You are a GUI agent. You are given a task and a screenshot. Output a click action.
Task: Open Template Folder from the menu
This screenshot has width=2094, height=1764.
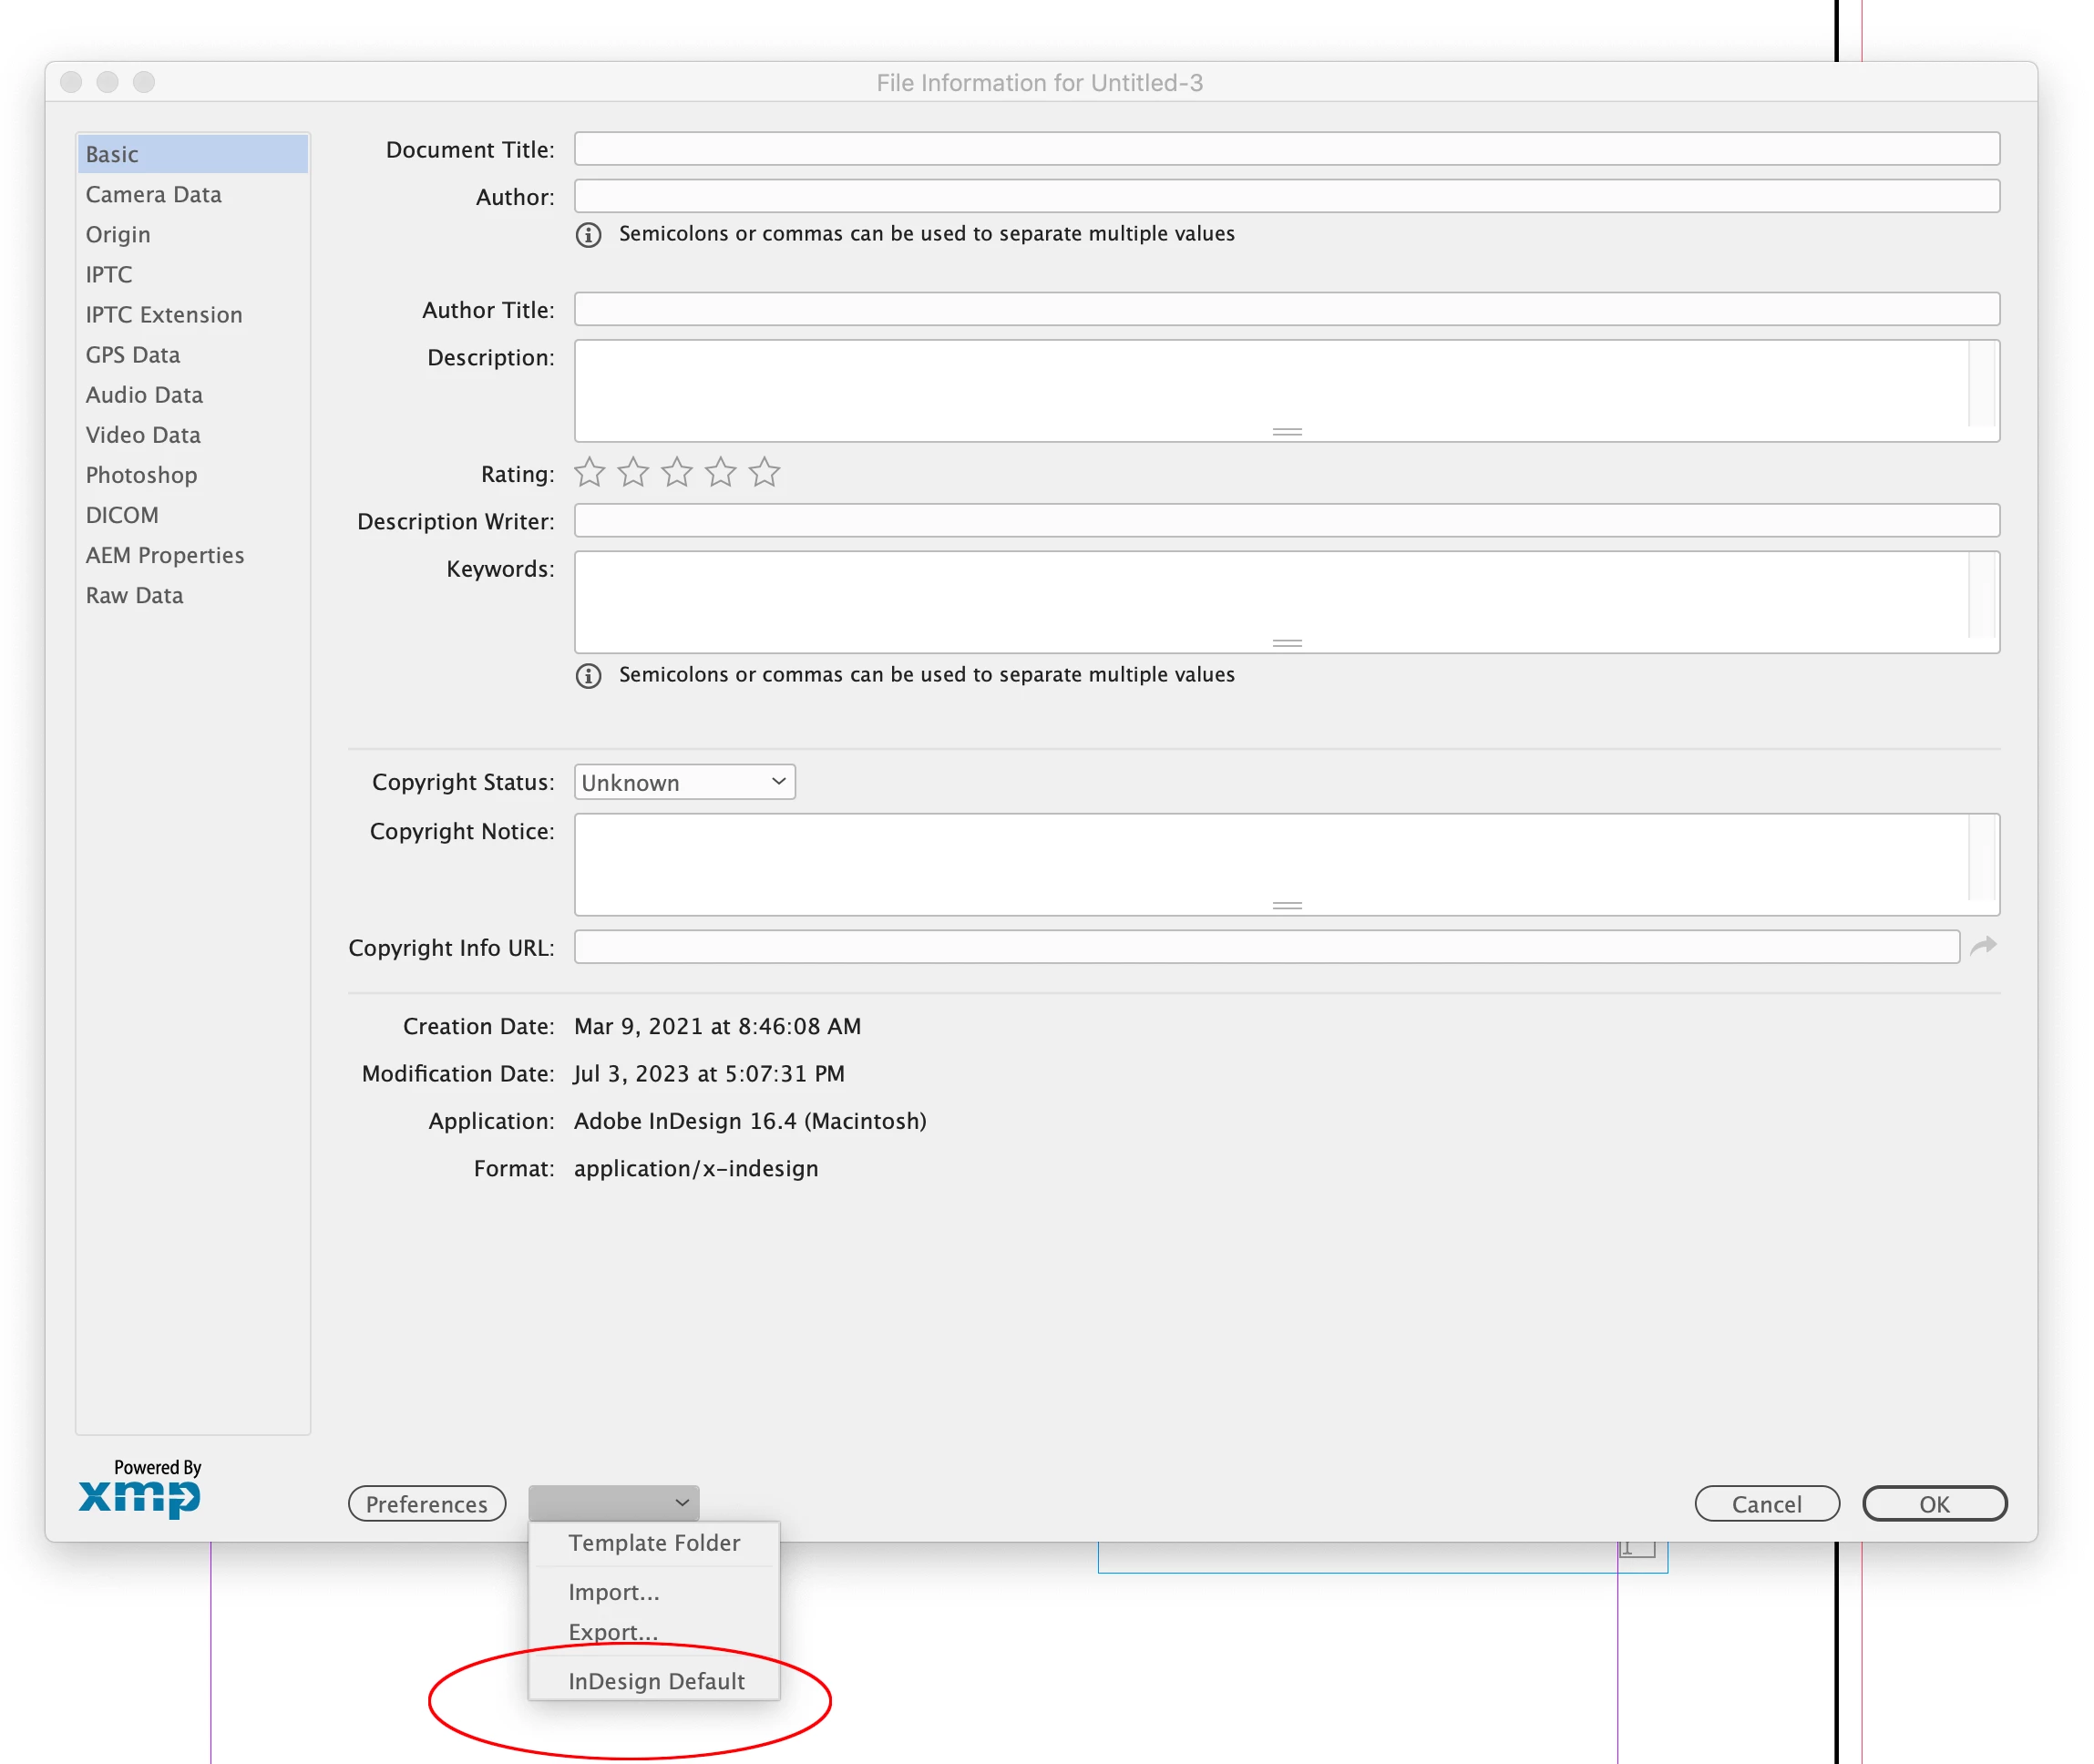click(x=654, y=1543)
